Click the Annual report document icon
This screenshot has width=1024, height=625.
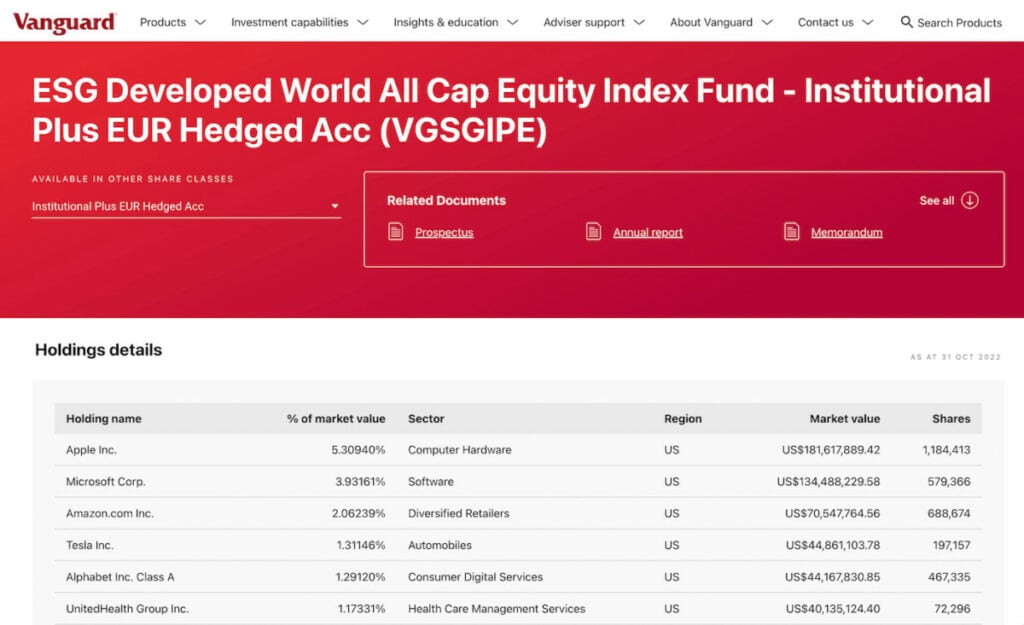[593, 231]
